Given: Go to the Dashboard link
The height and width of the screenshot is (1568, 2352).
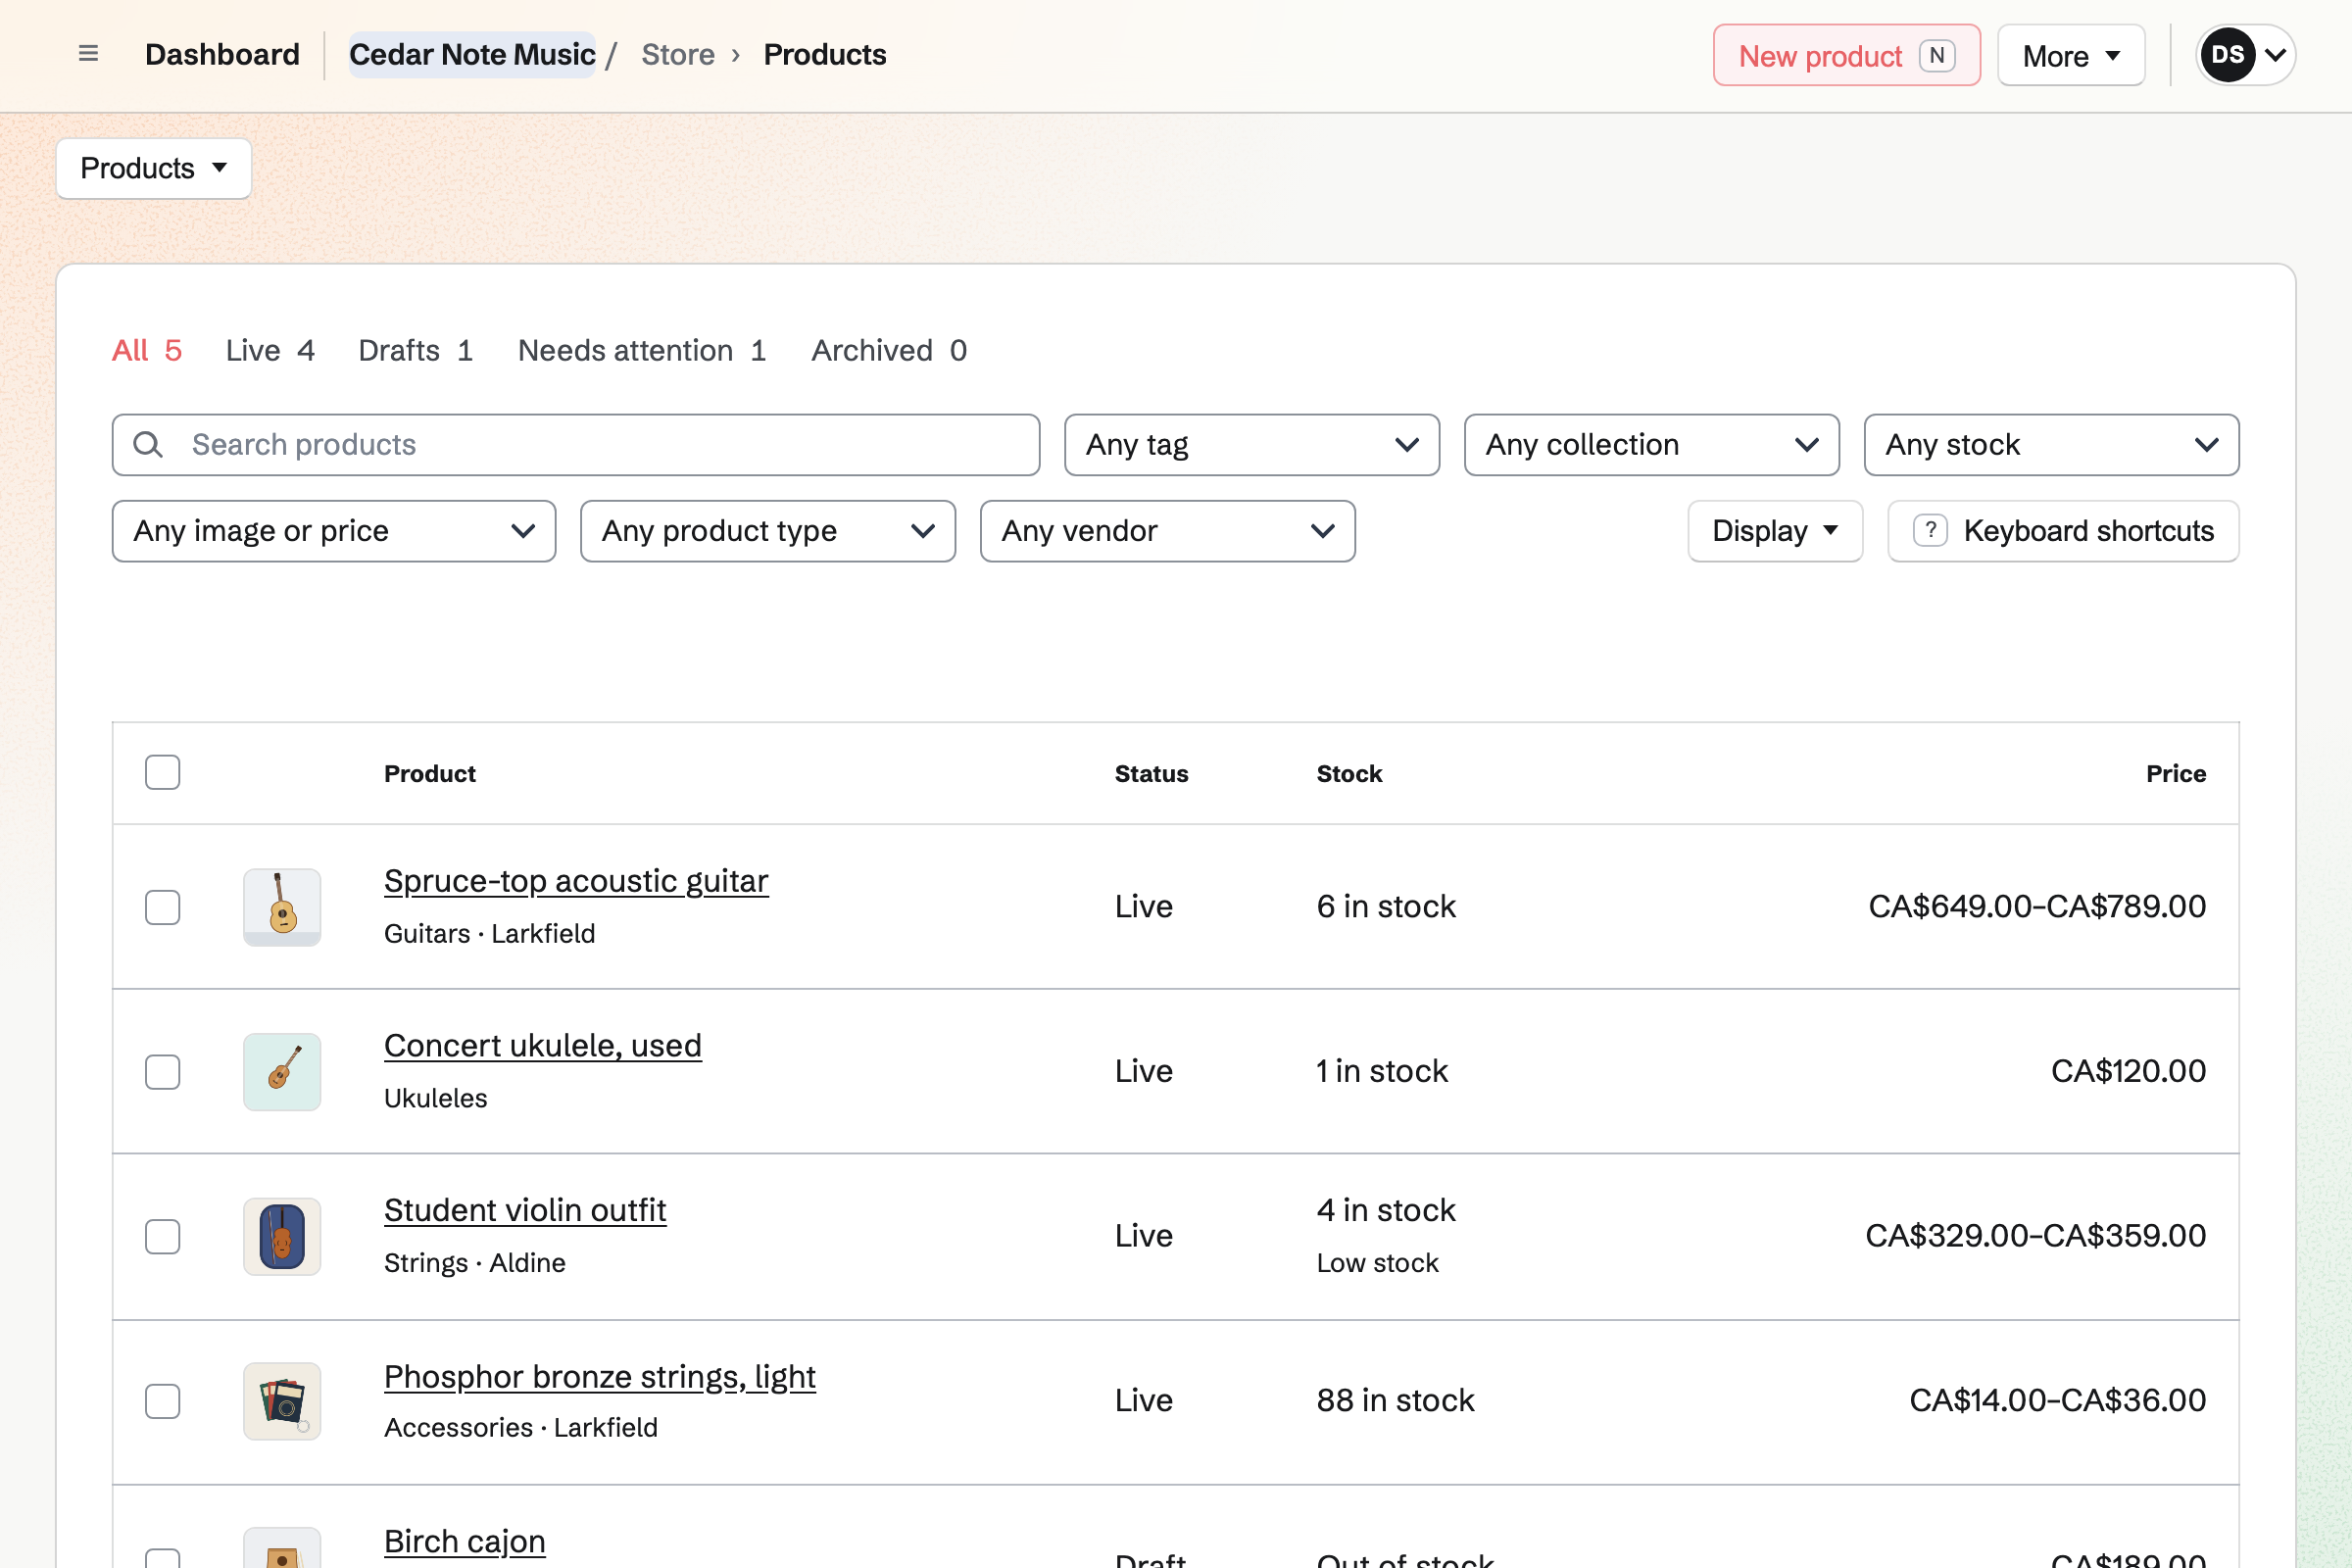Looking at the screenshot, I should coord(222,54).
